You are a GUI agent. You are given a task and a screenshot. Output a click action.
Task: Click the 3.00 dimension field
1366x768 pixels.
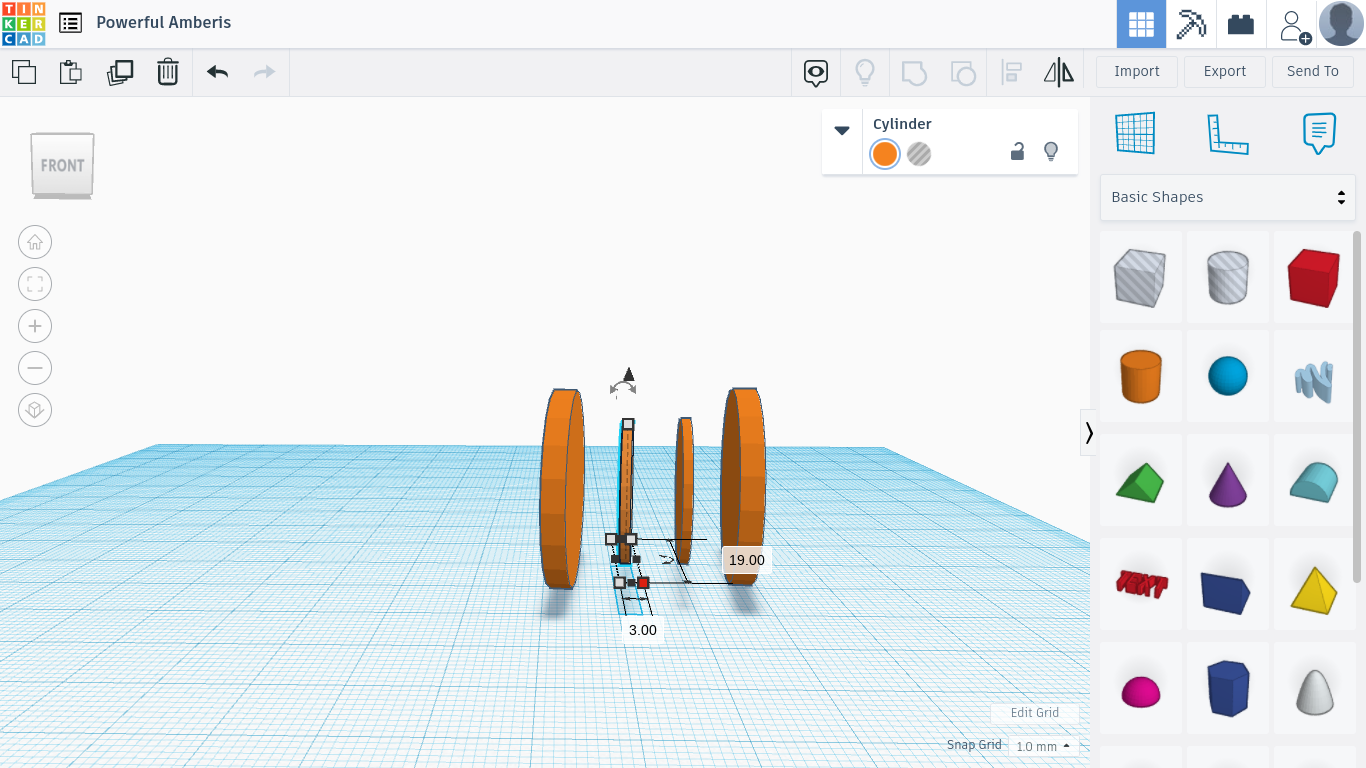click(643, 630)
